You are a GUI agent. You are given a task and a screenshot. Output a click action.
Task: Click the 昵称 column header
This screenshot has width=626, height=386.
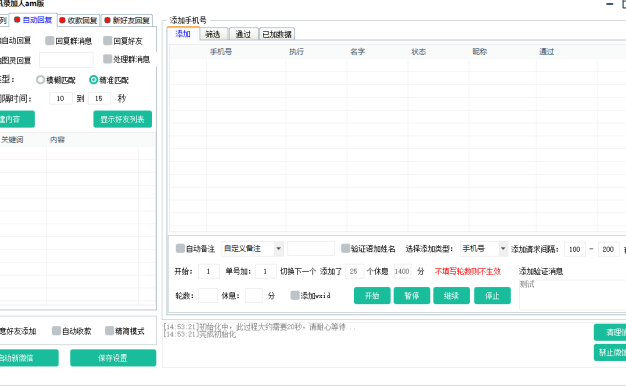(479, 51)
